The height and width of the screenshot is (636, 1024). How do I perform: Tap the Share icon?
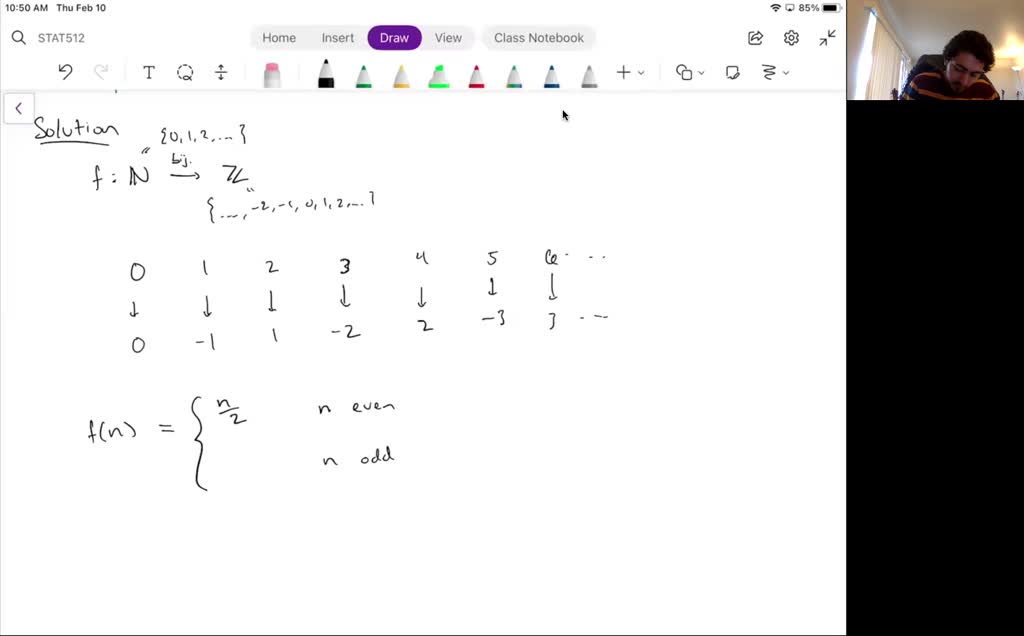(x=756, y=38)
